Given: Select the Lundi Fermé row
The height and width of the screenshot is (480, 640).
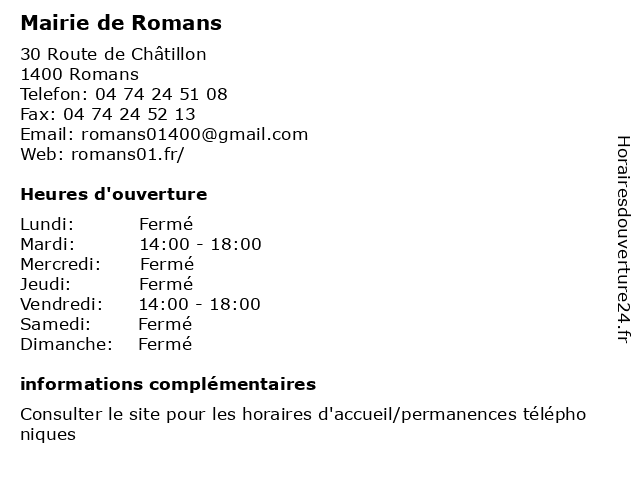Looking at the screenshot, I should (x=107, y=224).
